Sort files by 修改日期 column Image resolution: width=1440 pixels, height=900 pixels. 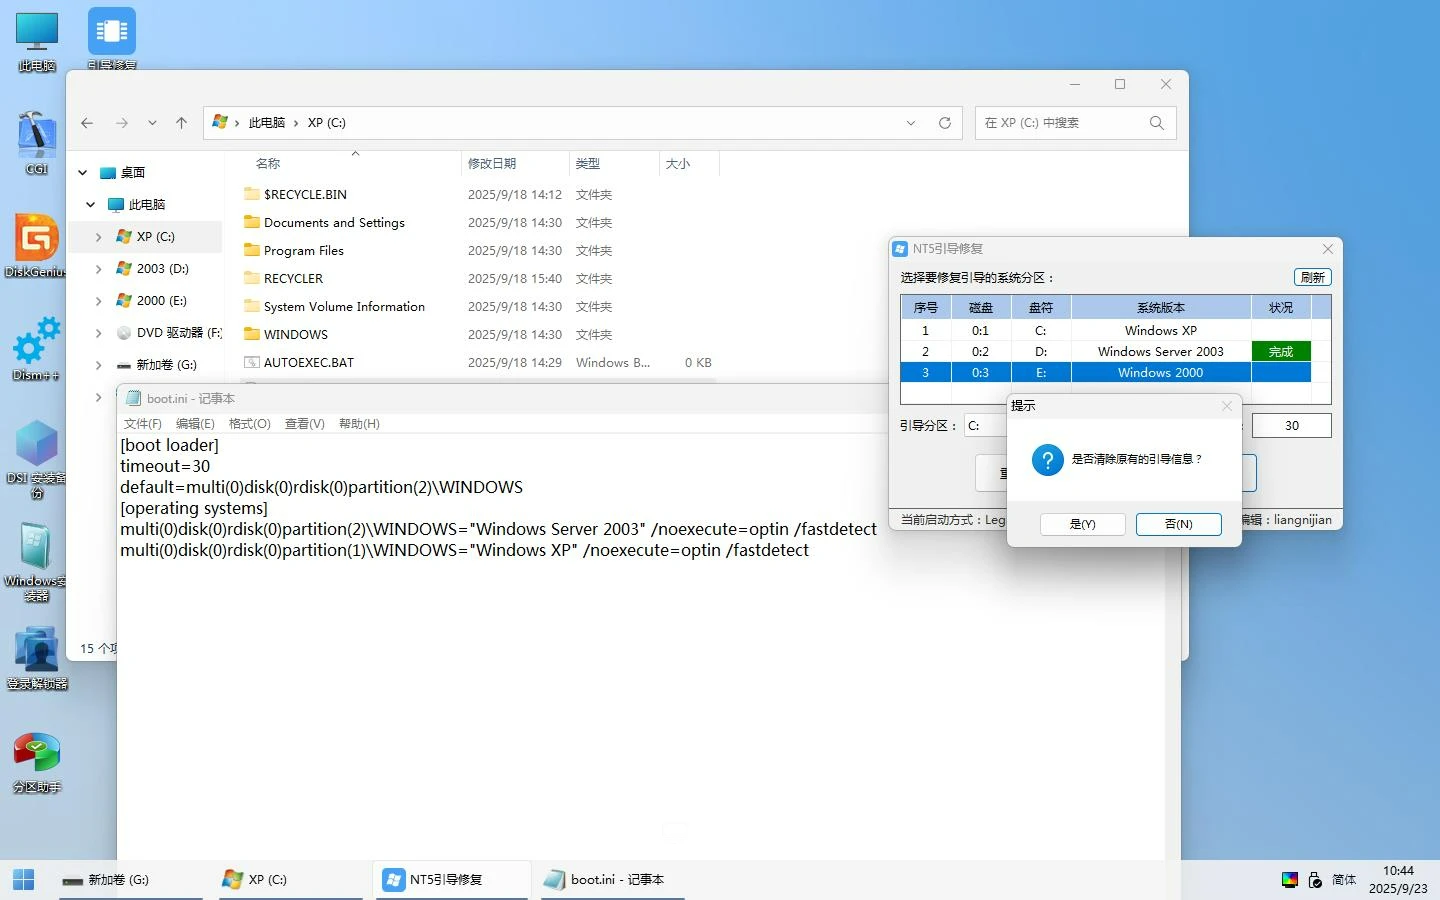492,164
